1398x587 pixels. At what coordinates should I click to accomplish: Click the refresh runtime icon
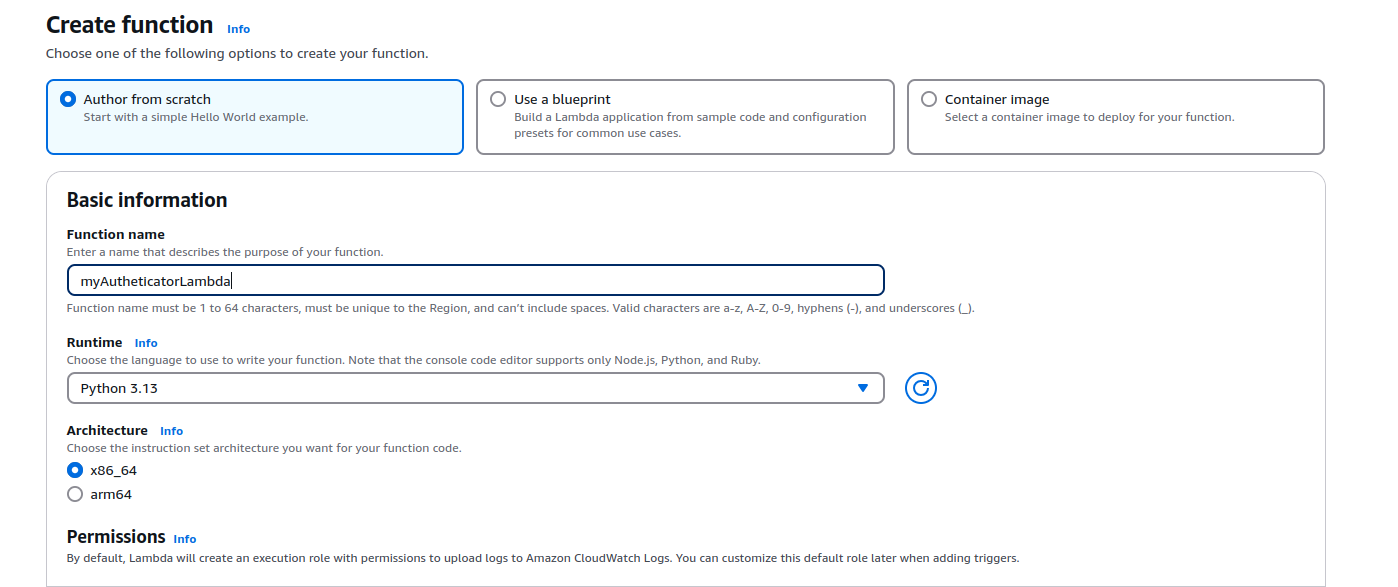(920, 388)
